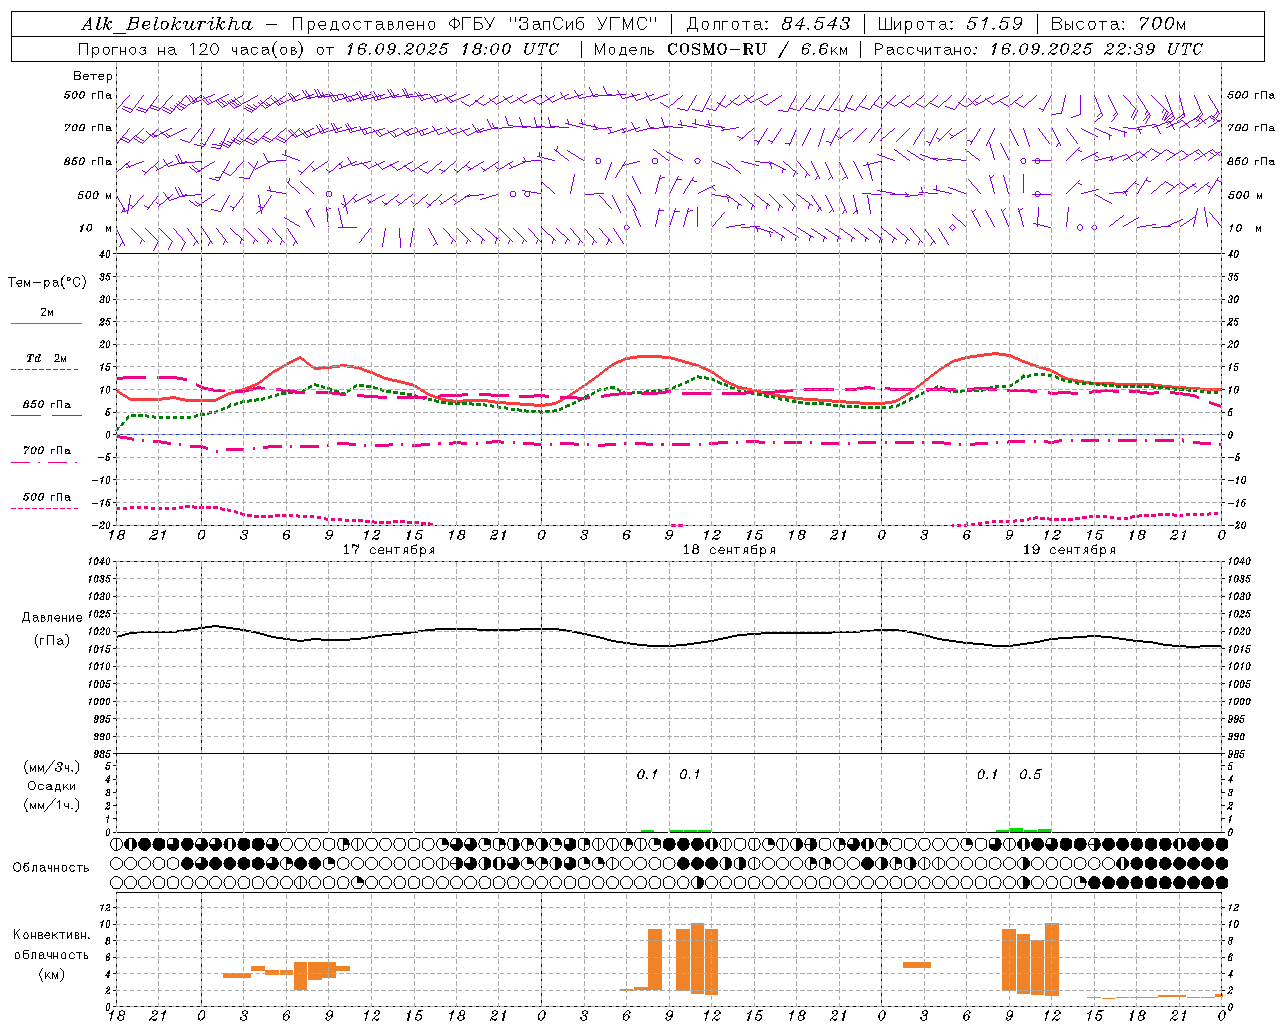Click the 'Конвективн.' convective cloud label
This screenshot has height=1024, width=1280.
51,935
